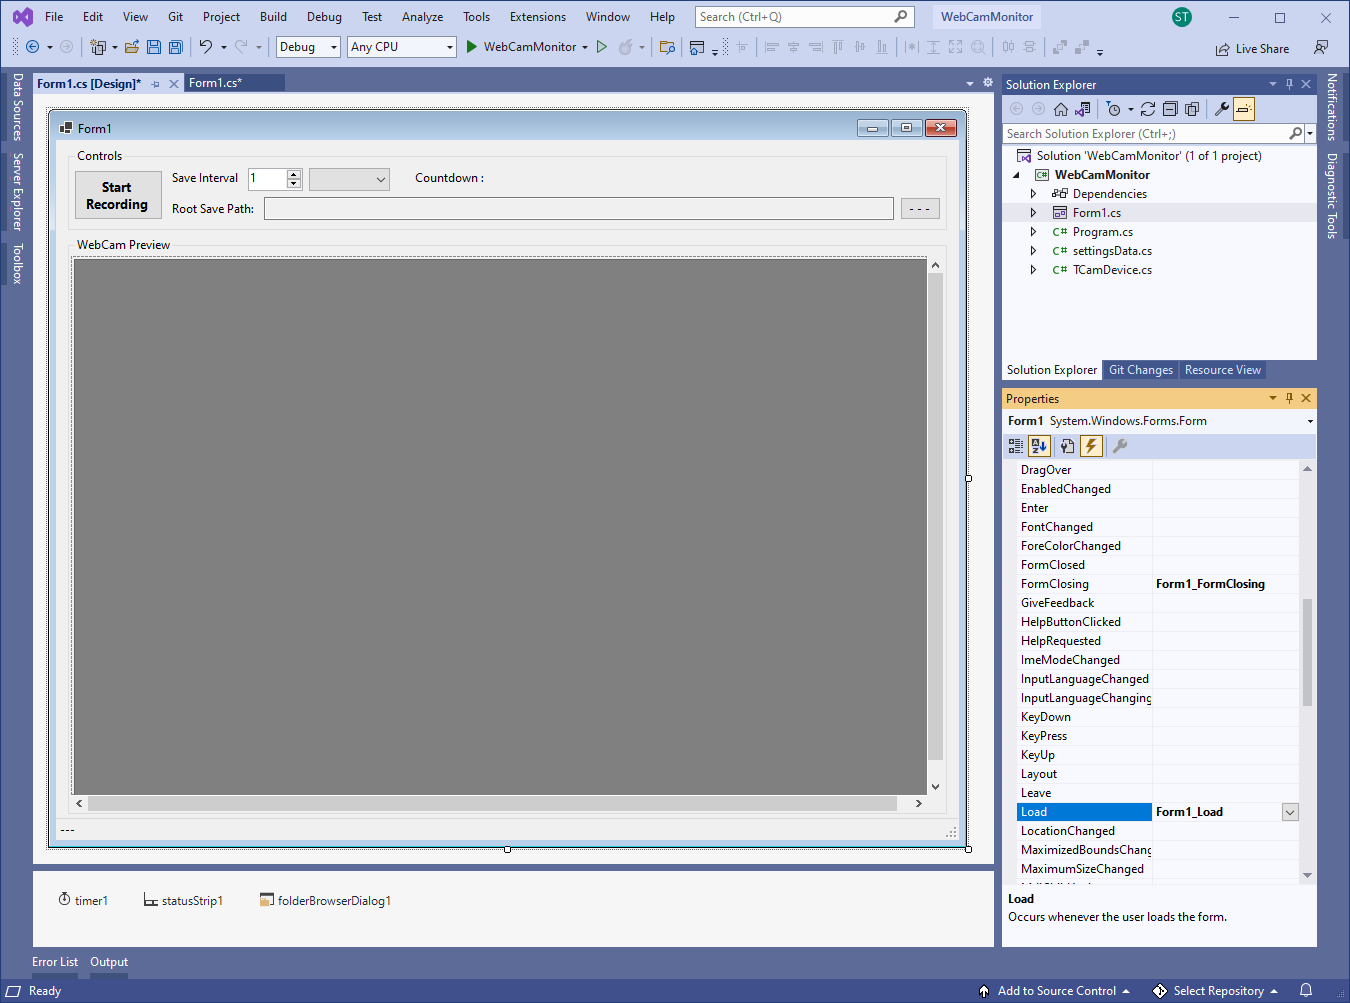This screenshot has width=1350, height=1003.
Task: Open the startup project WebCamMonitor dropdown arrow
Action: (x=585, y=47)
